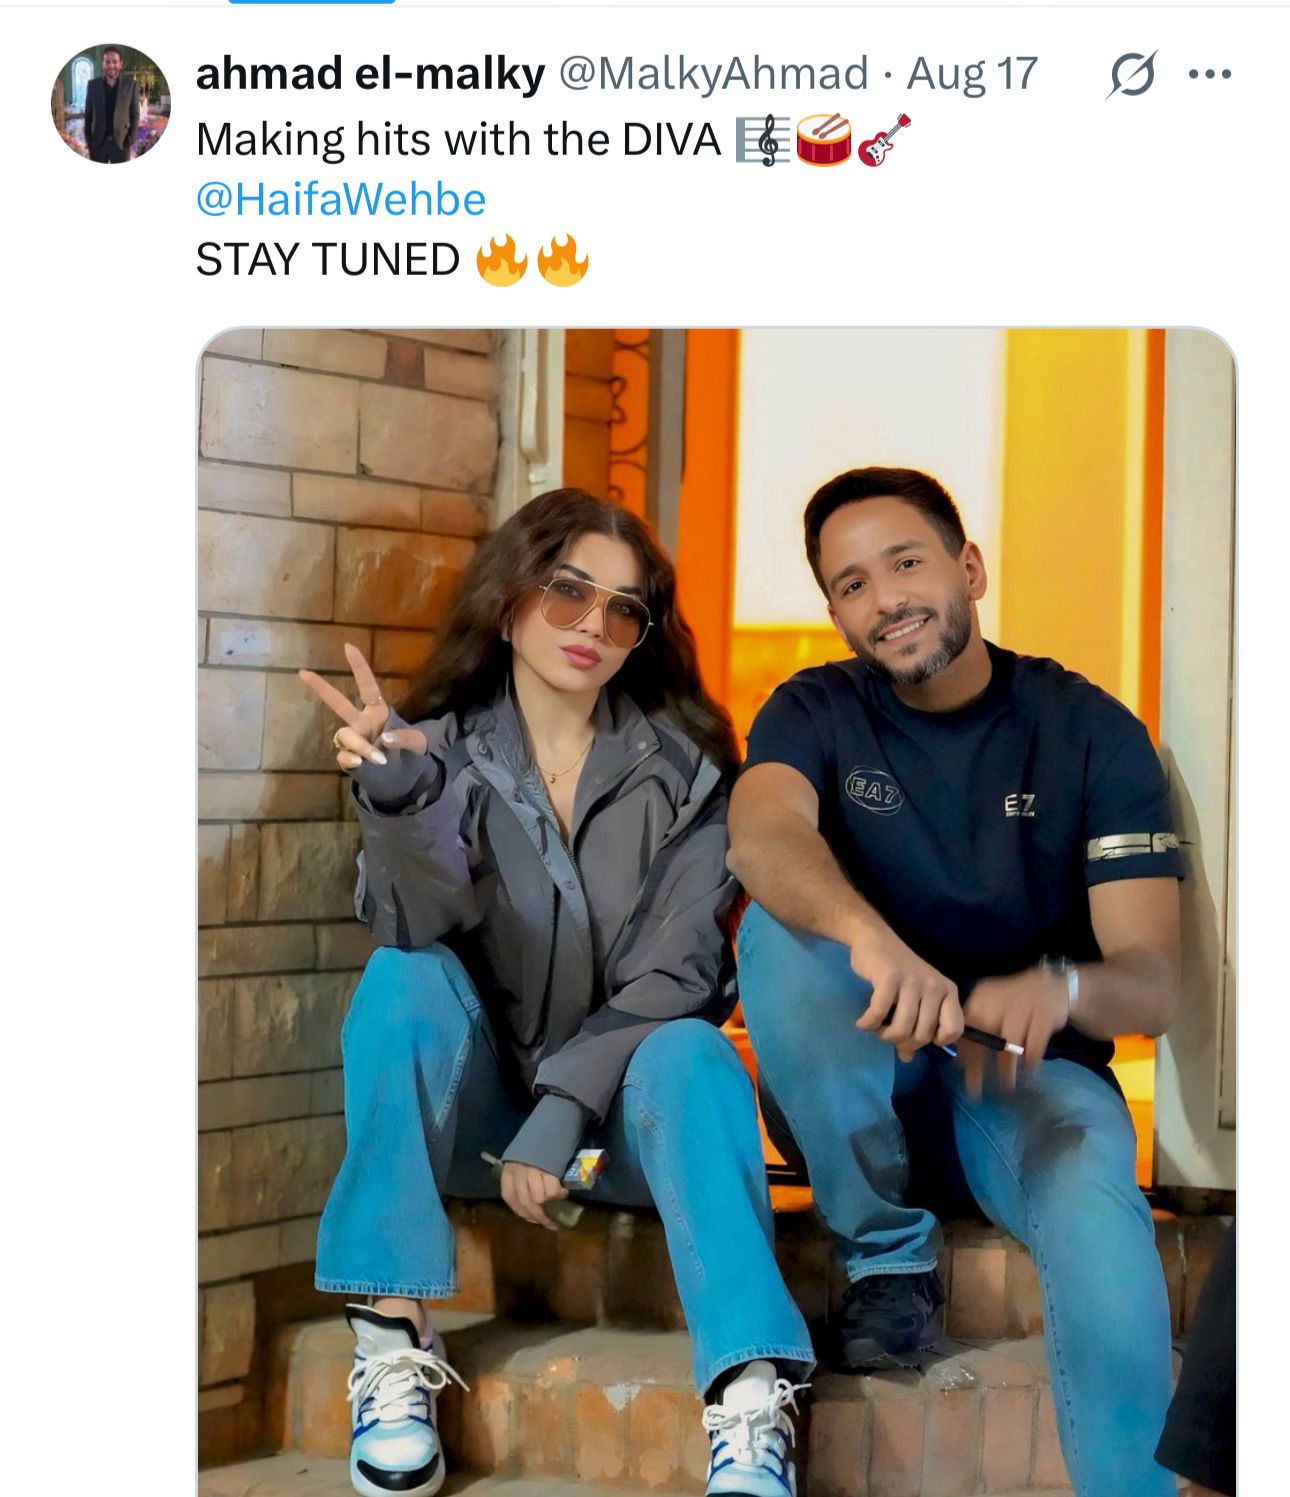Image resolution: width=1290 pixels, height=1497 pixels.
Task: Click the first fire emoji
Action: [501, 260]
